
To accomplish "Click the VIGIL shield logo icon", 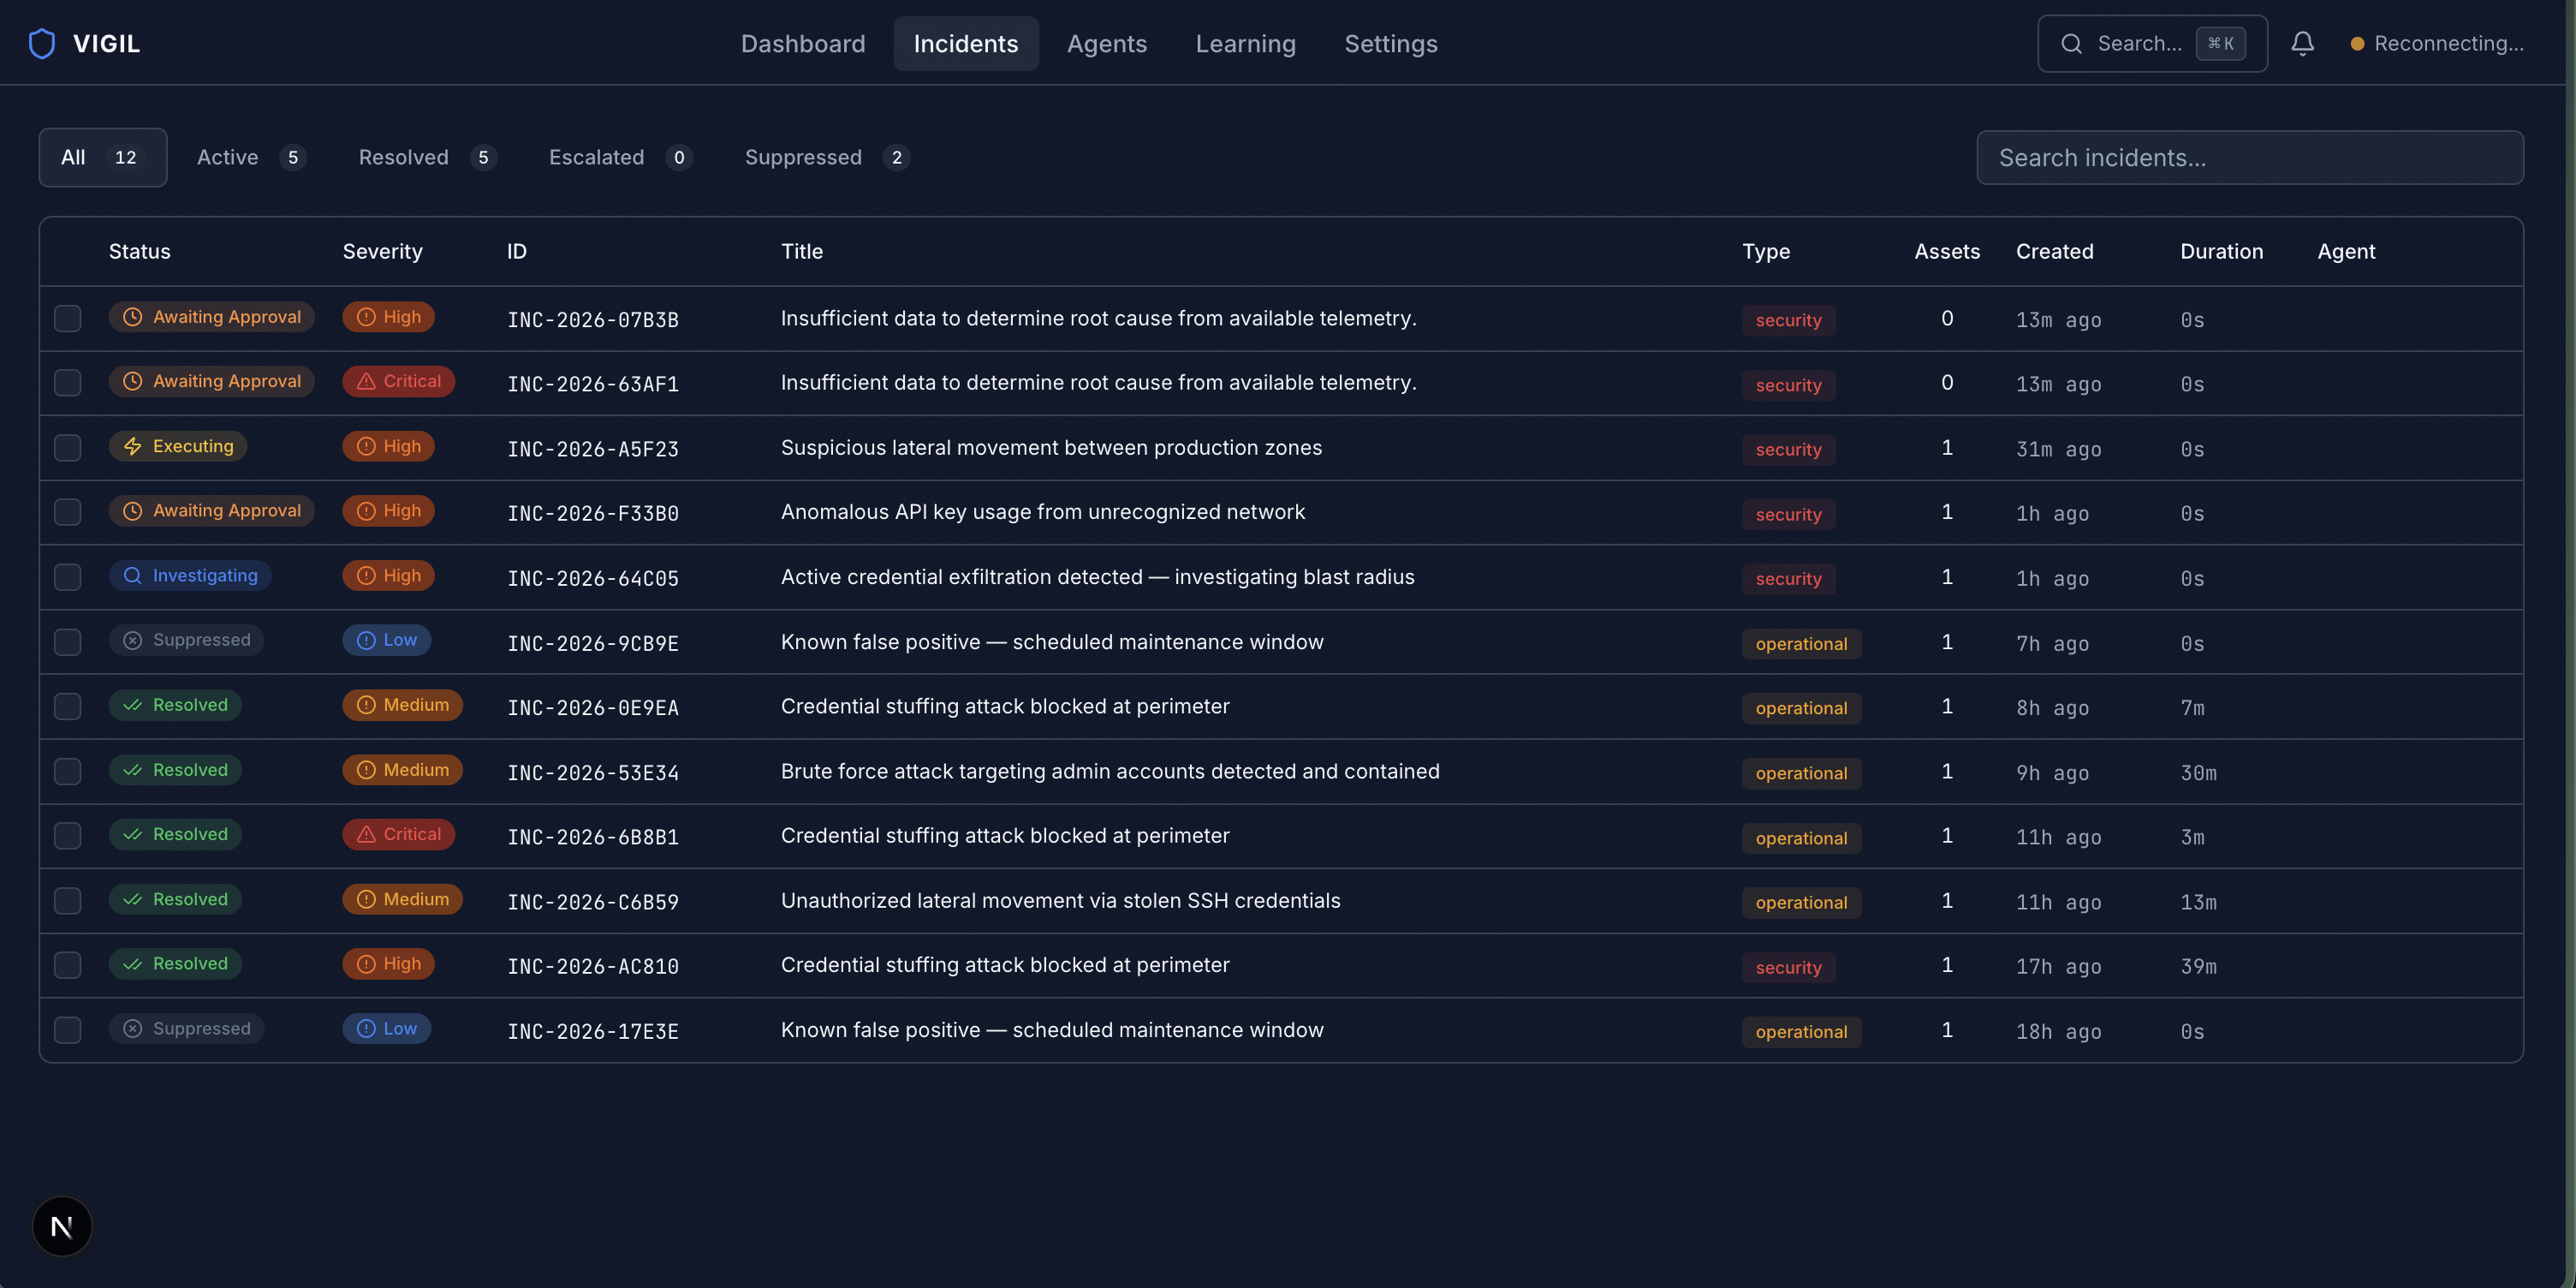I will [x=42, y=43].
